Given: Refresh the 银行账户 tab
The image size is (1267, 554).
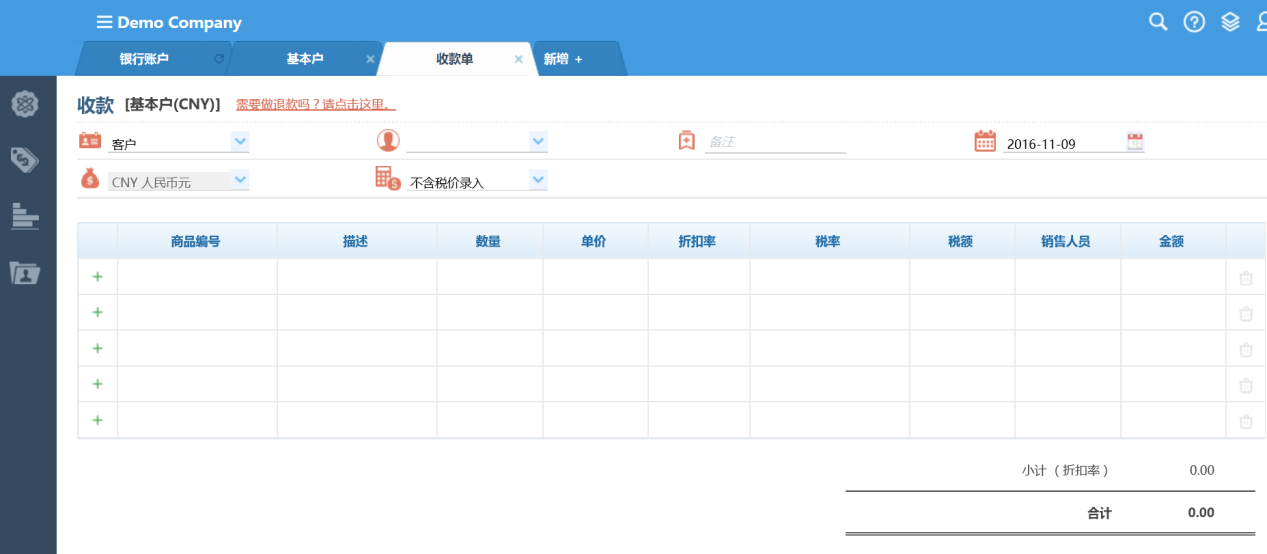Looking at the screenshot, I should 219,59.
